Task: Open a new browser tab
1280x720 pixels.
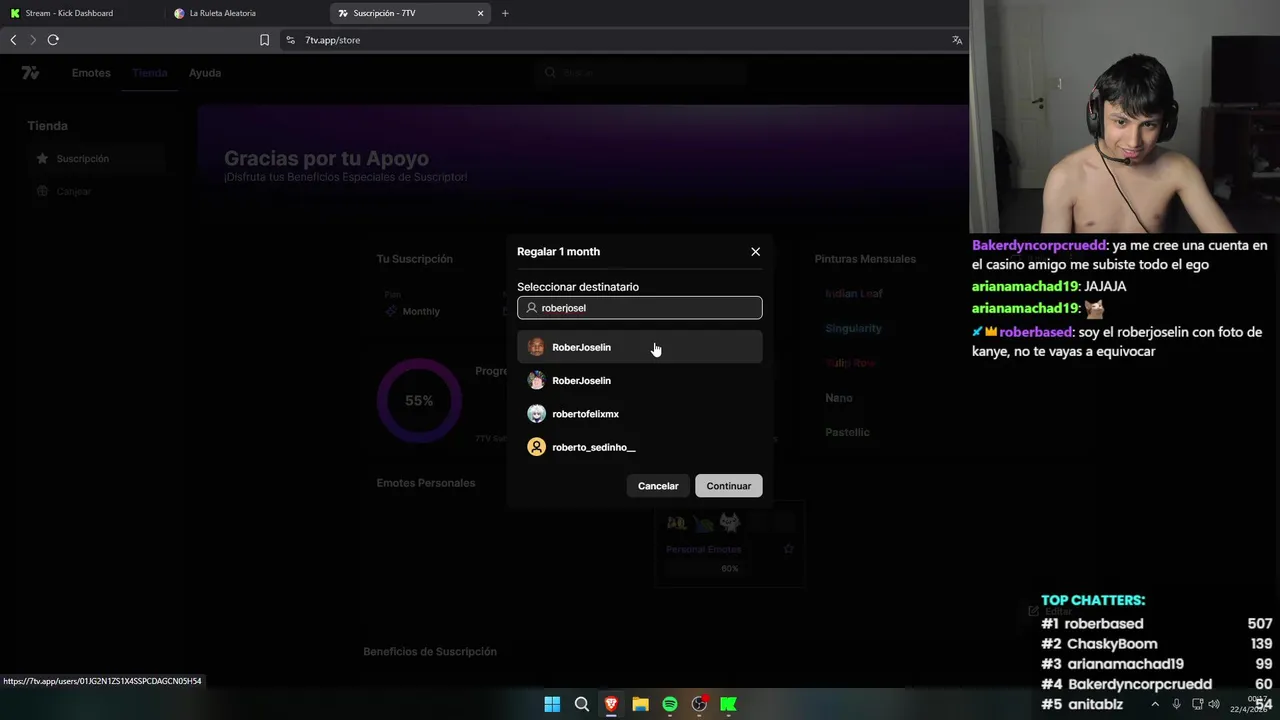Action: click(x=505, y=13)
